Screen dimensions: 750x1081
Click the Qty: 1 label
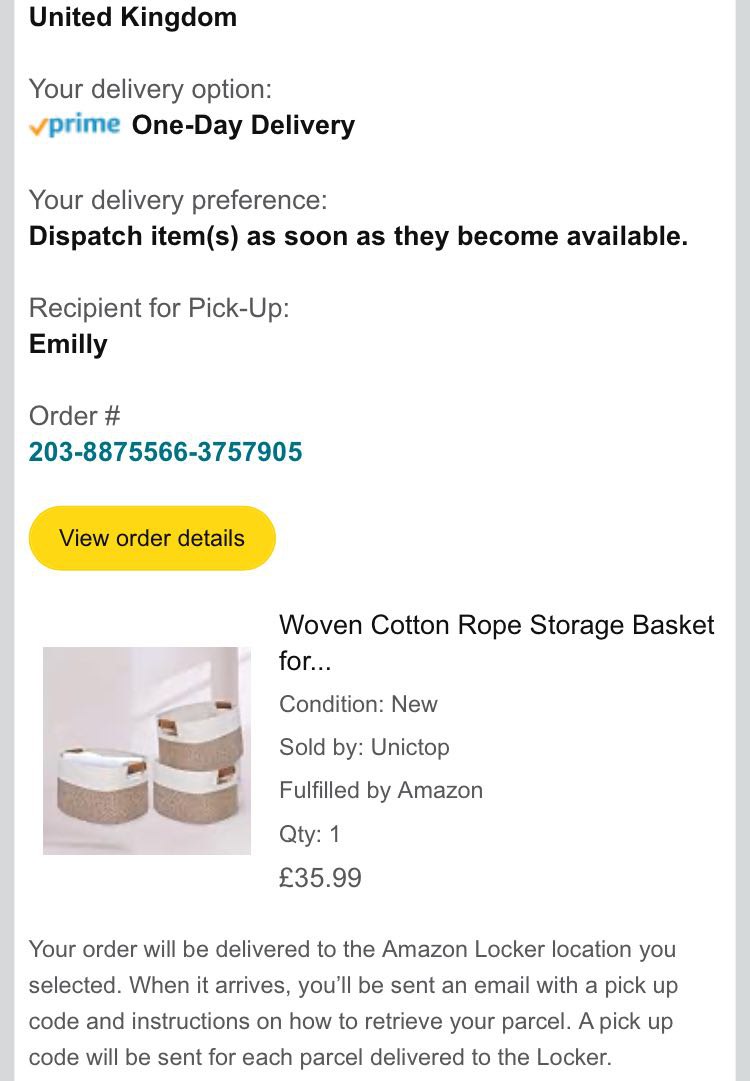click(x=309, y=833)
